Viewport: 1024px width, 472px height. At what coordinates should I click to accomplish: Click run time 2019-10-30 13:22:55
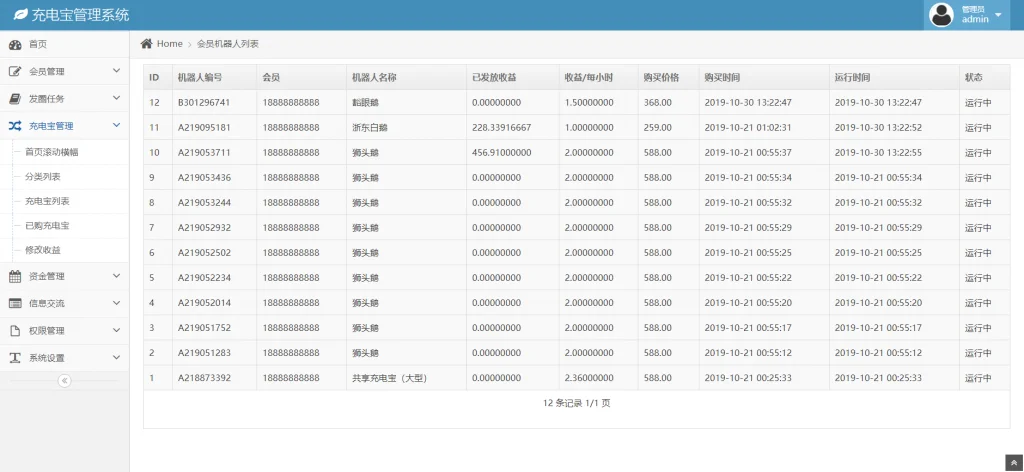878,152
